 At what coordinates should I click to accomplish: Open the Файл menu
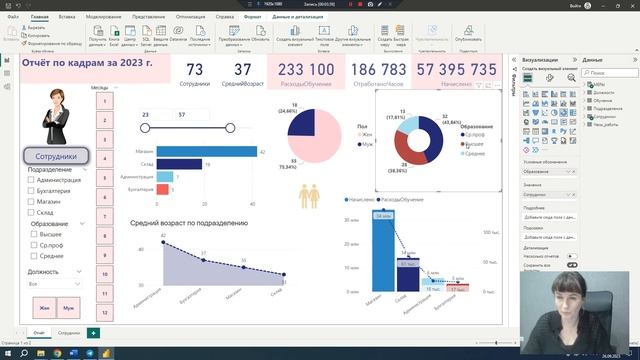click(13, 17)
